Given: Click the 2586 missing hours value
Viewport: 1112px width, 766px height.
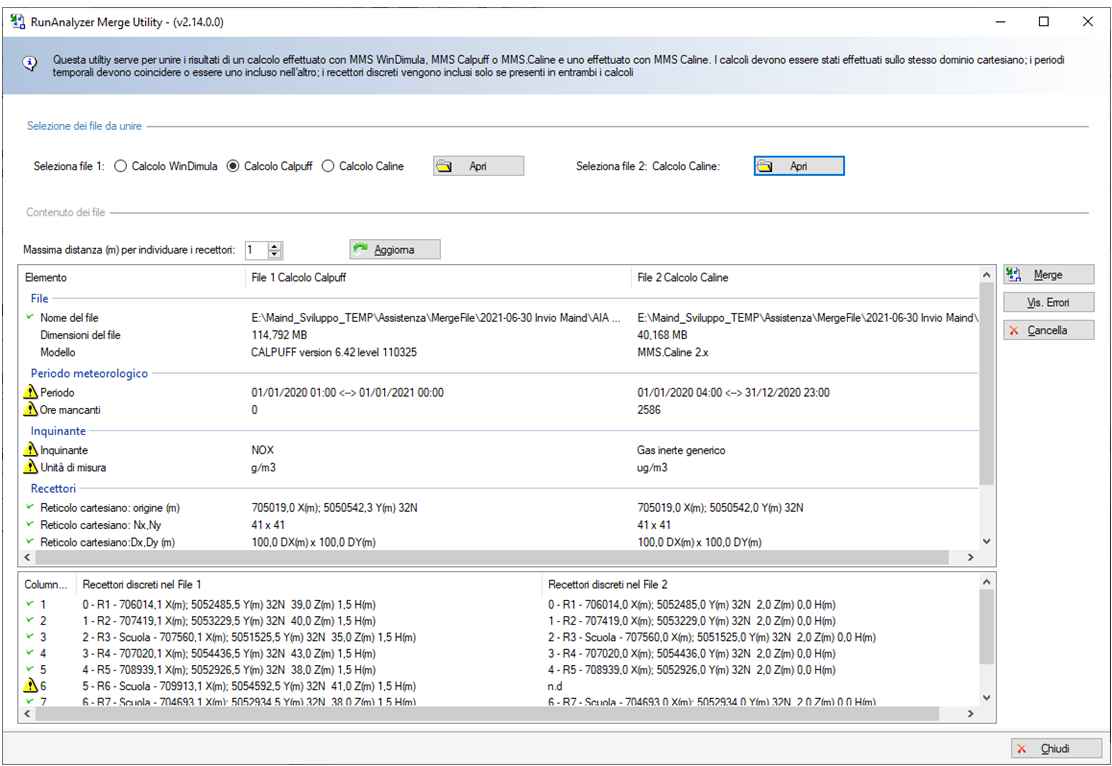Looking at the screenshot, I should coord(649,409).
